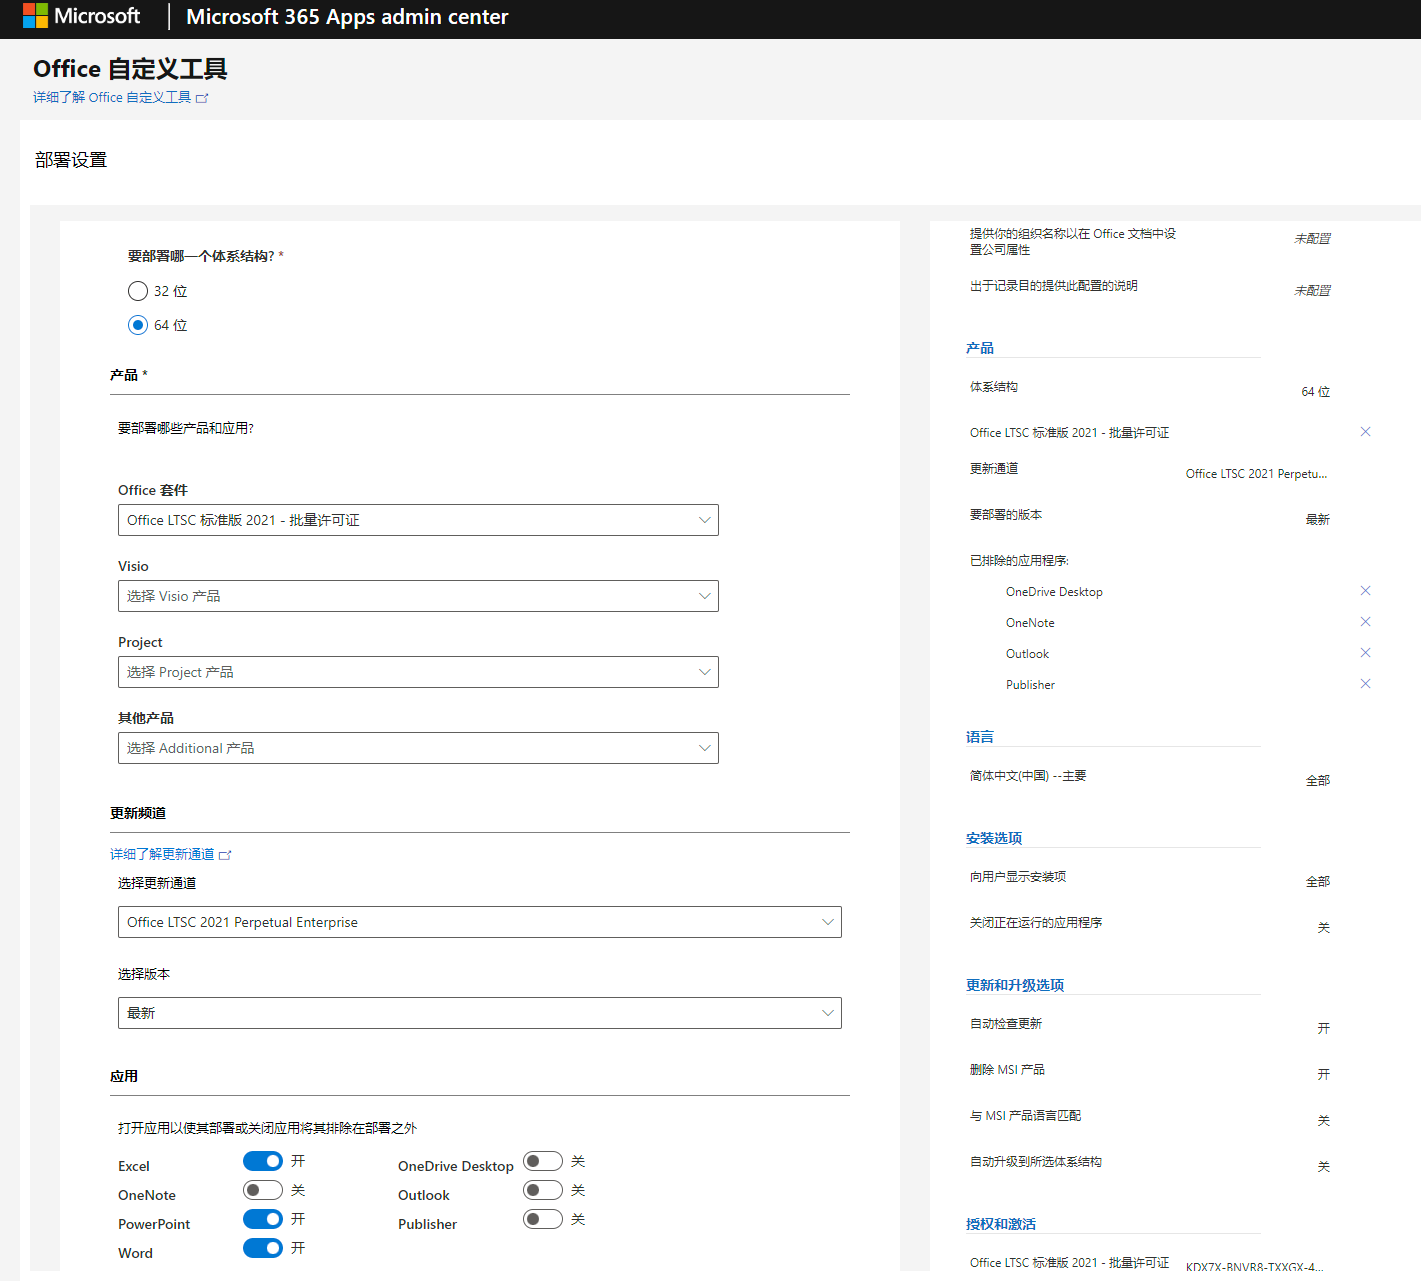Click the 部署设置 heading
1421x1285 pixels.
71,160
